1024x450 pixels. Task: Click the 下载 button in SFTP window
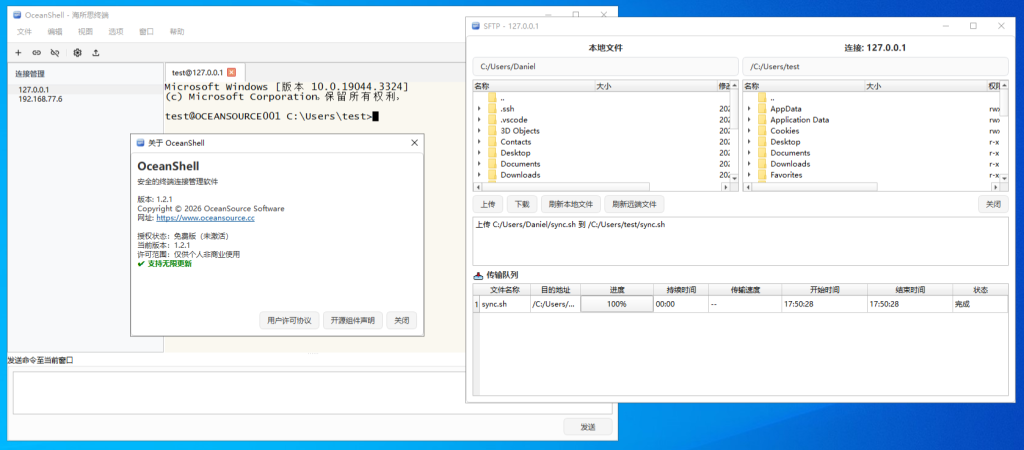click(522, 204)
